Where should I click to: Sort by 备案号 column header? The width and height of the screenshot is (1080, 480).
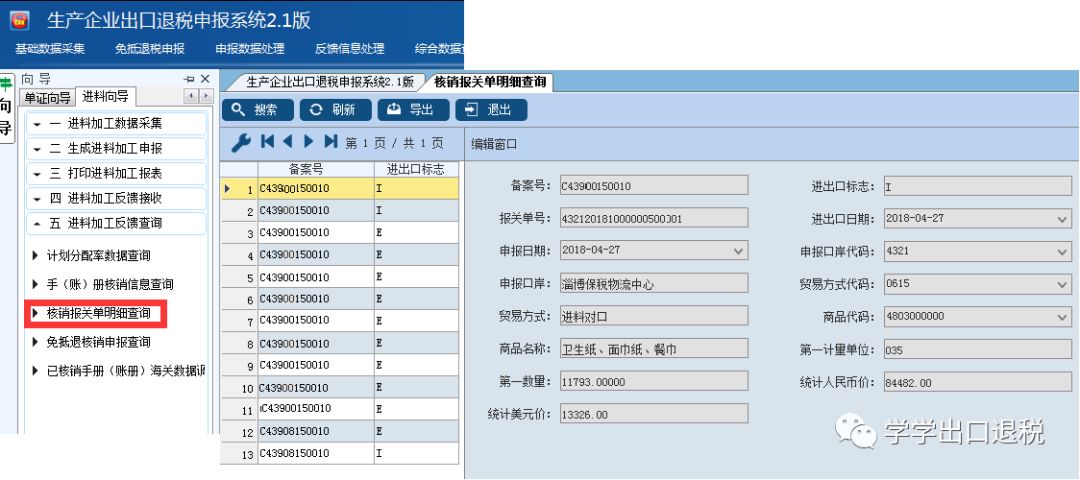click(316, 169)
